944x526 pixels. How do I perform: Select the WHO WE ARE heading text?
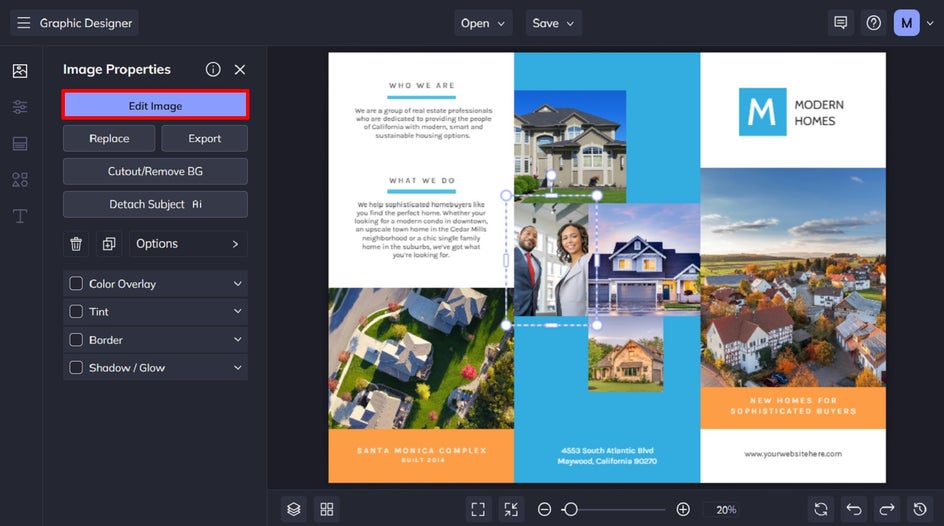(421, 85)
